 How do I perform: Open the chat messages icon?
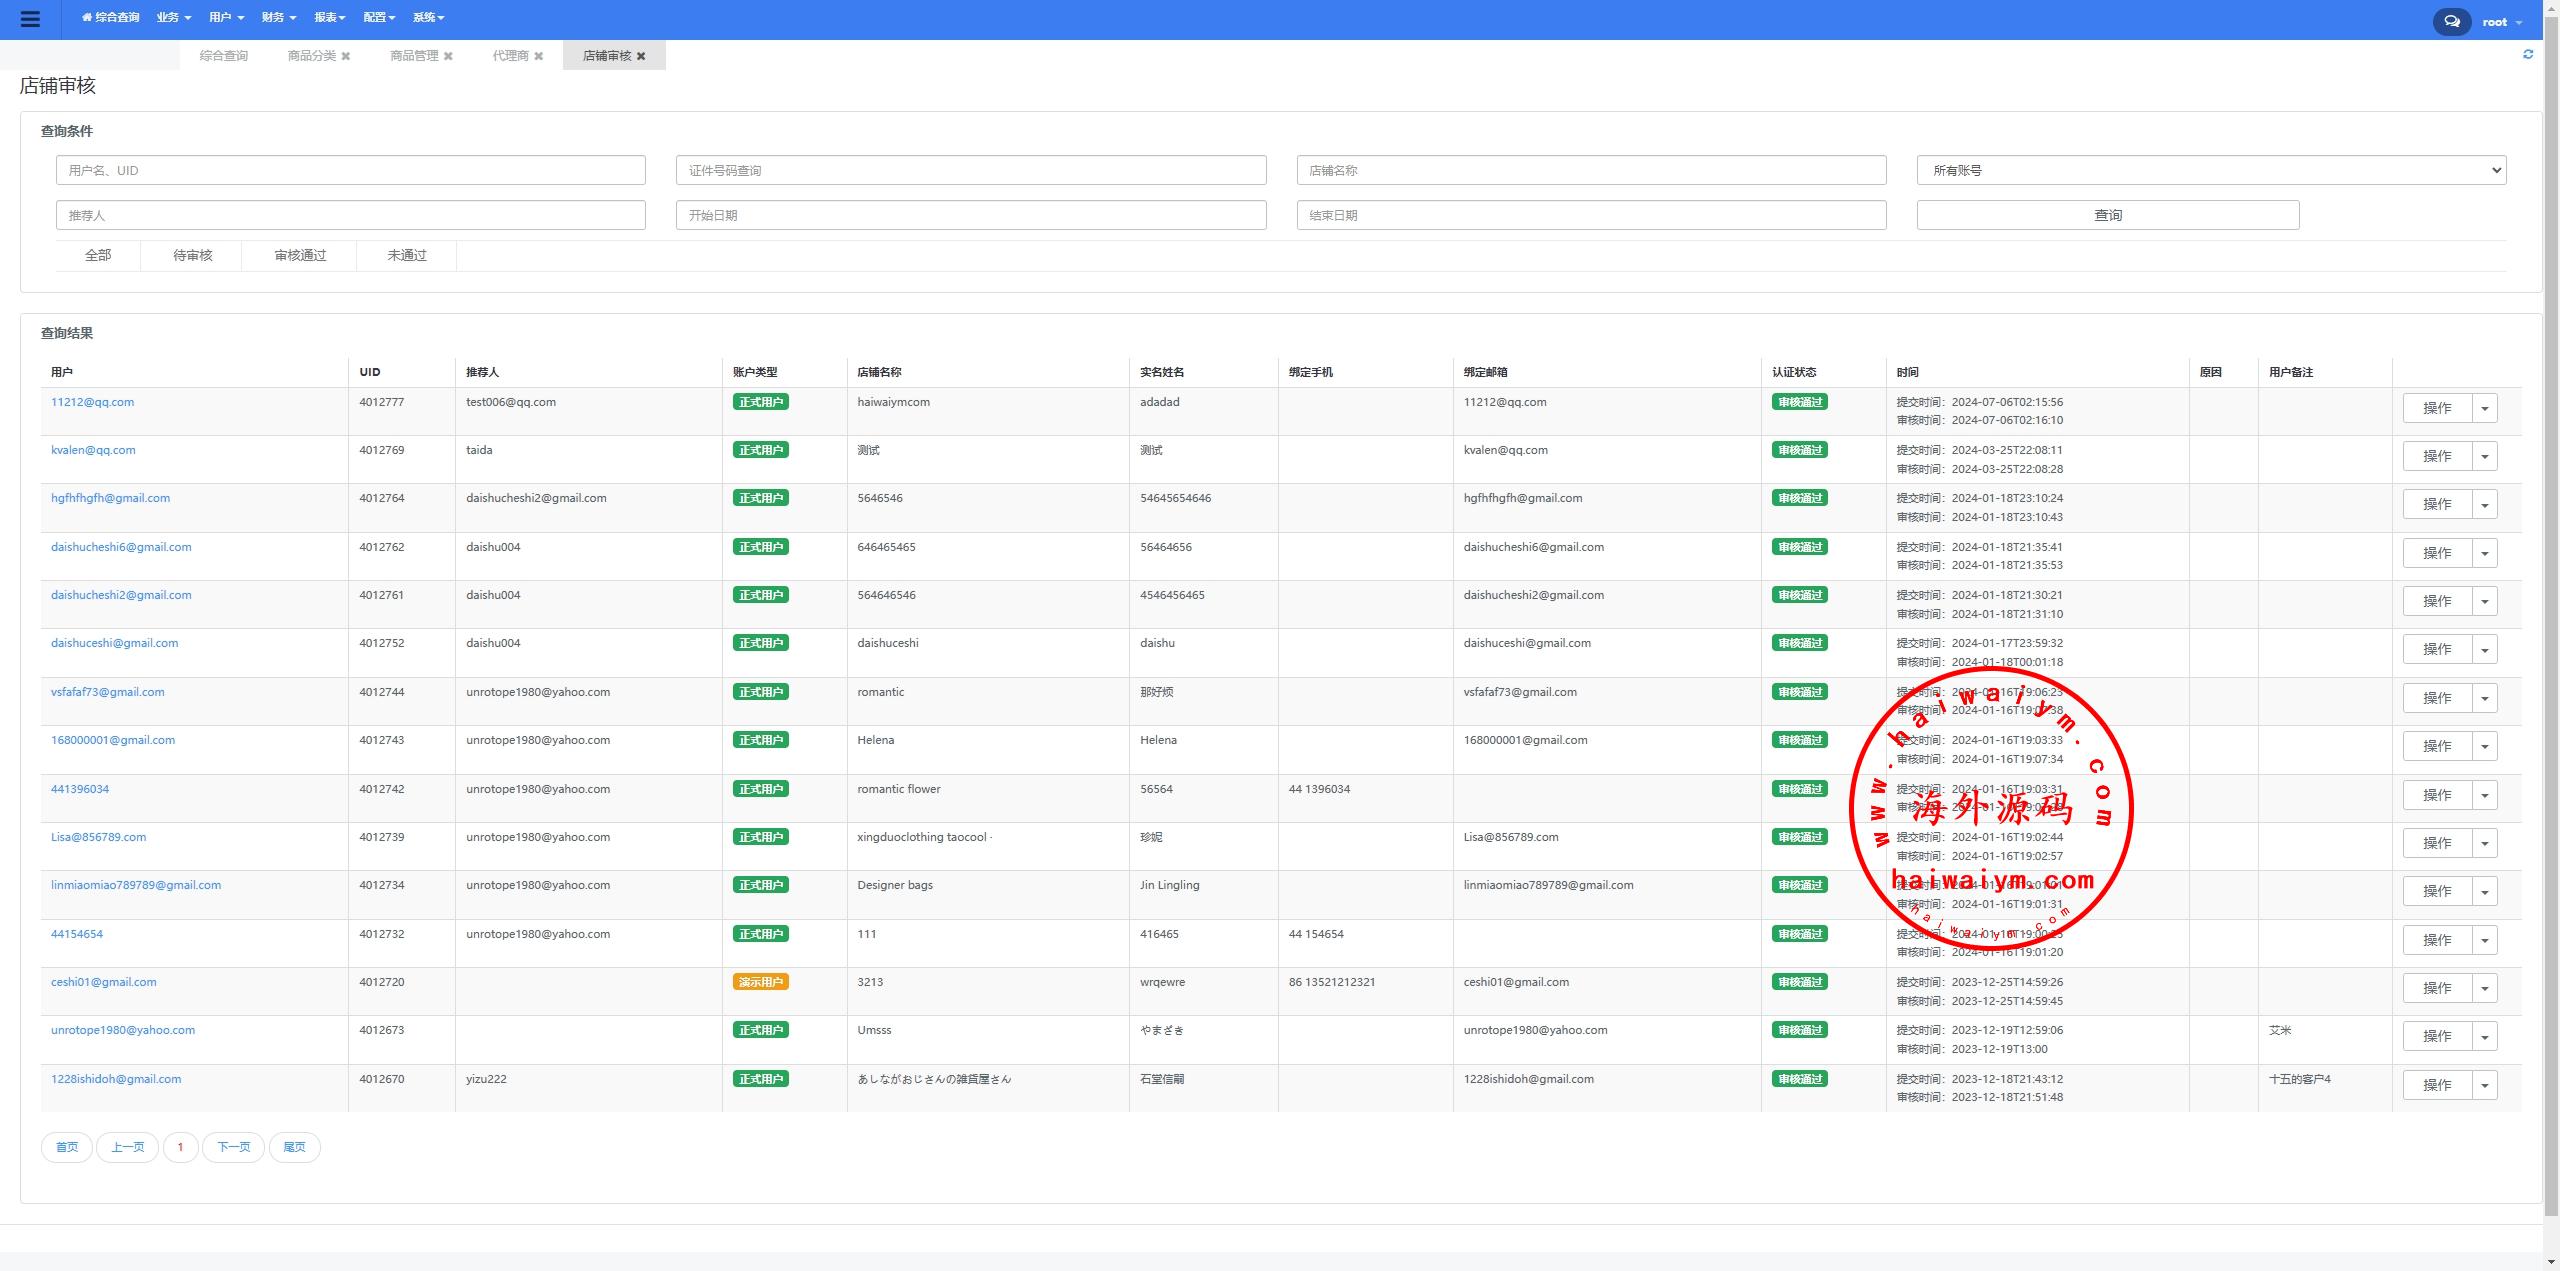tap(2451, 21)
